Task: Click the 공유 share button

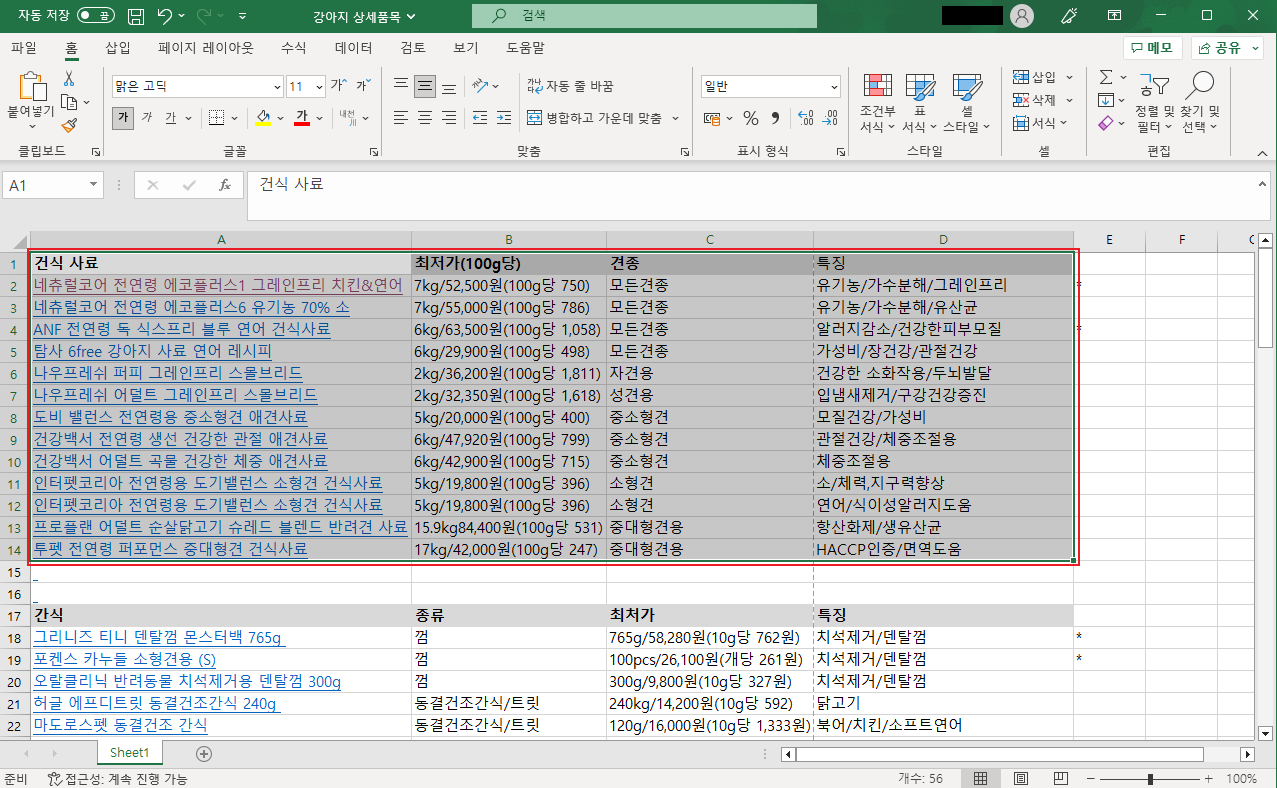Action: click(x=1228, y=48)
